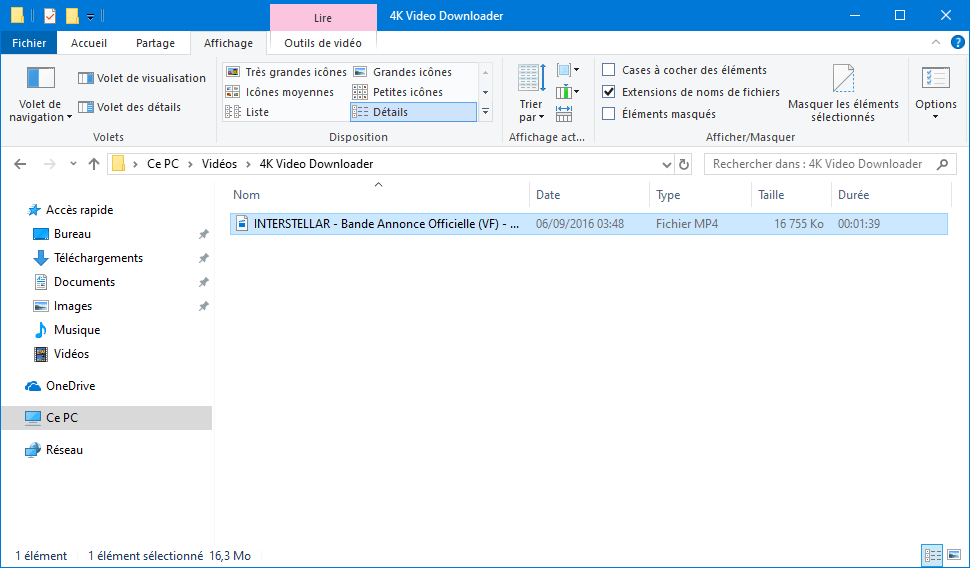Go back with the back arrow

point(20,164)
